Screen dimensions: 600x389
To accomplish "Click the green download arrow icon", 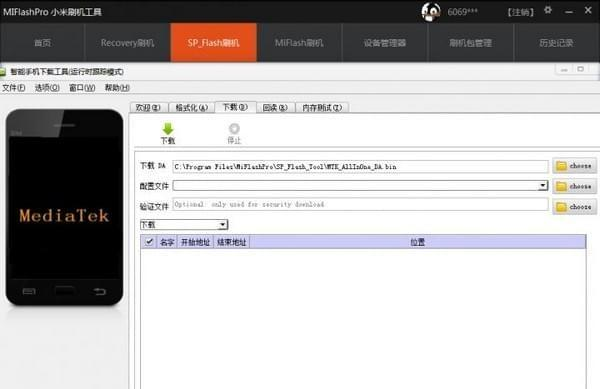I will point(168,129).
